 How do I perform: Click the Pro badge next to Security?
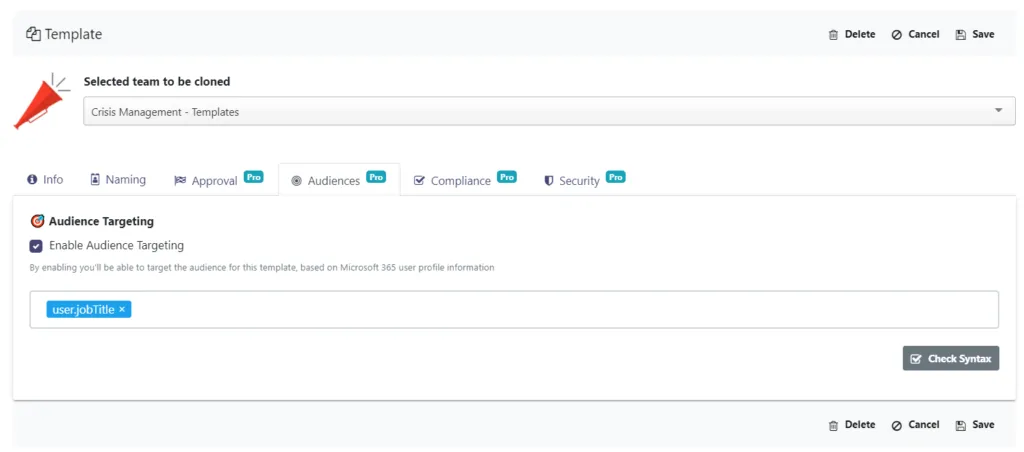615,176
